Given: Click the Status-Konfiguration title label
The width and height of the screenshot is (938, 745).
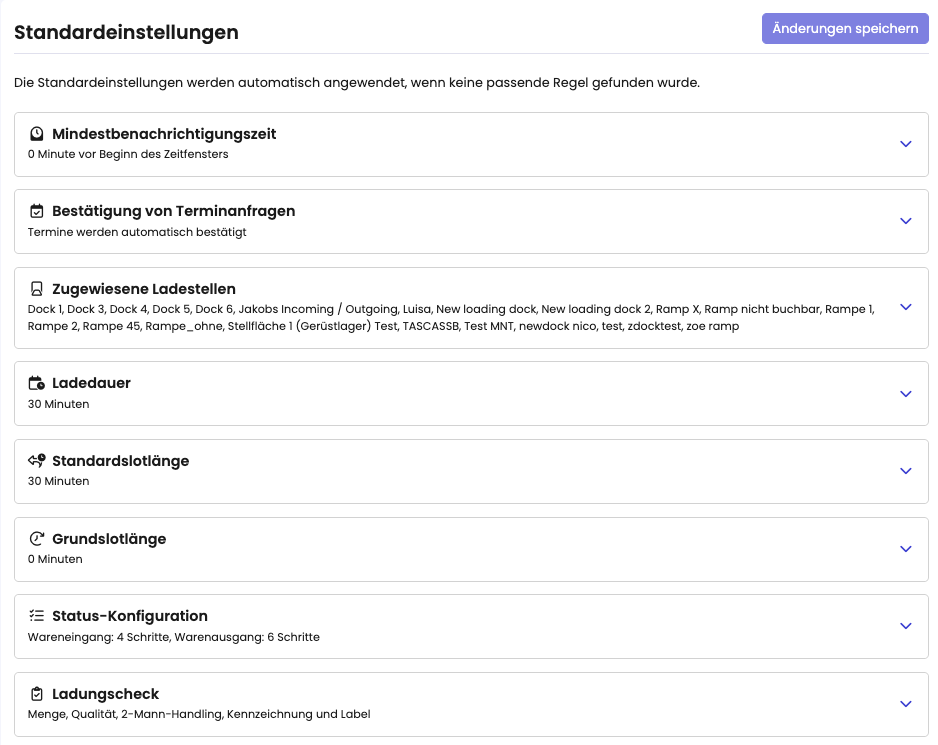Looking at the screenshot, I should 130,616.
